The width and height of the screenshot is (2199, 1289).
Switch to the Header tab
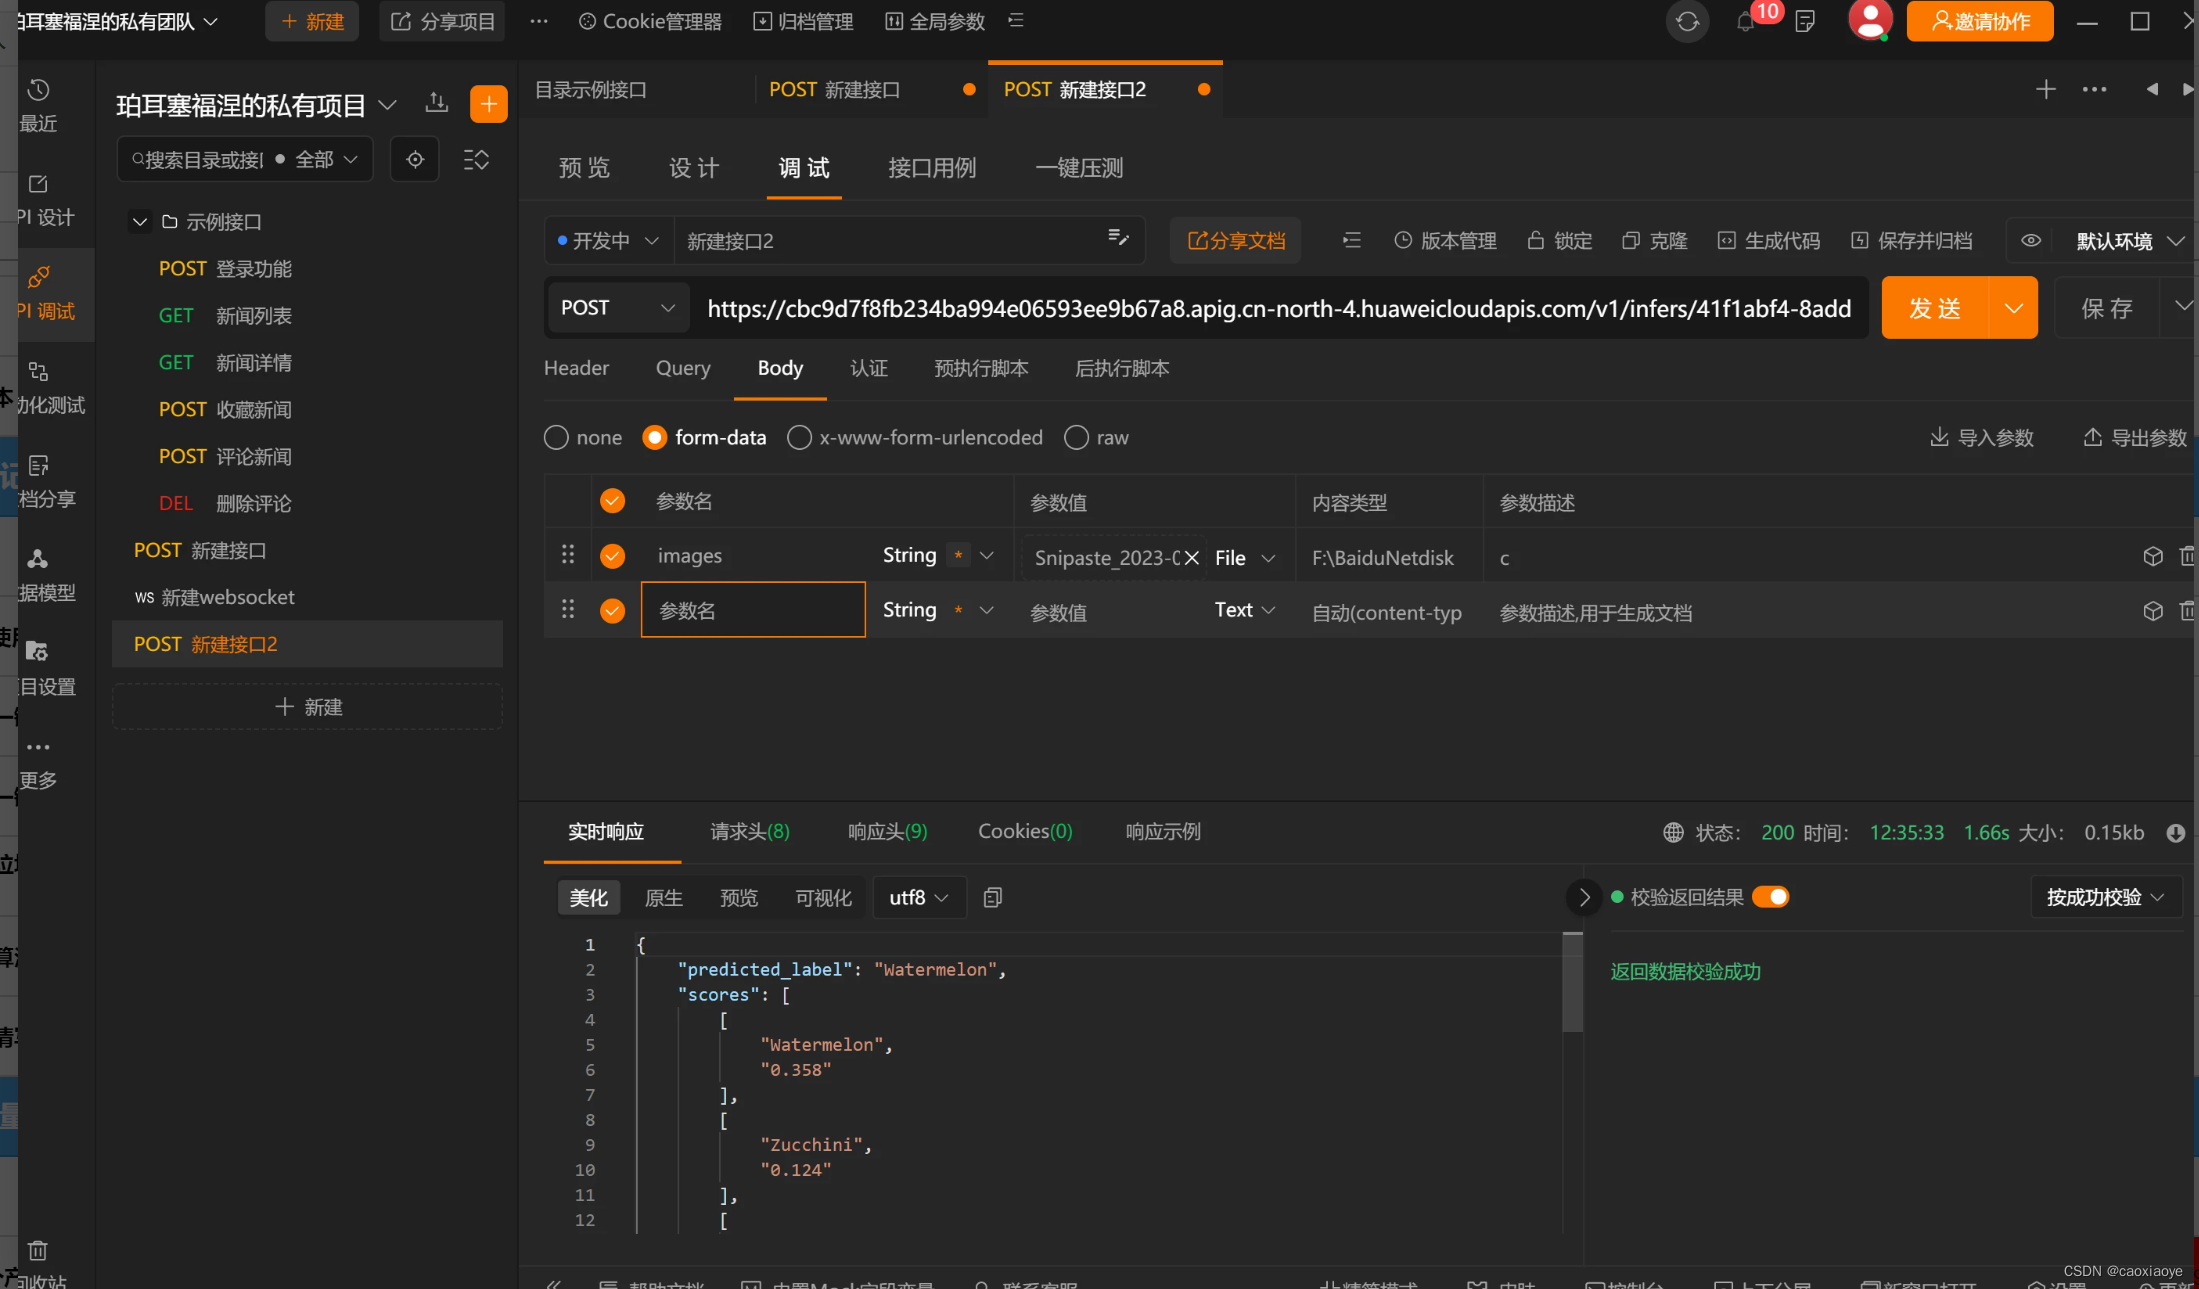tap(576, 368)
